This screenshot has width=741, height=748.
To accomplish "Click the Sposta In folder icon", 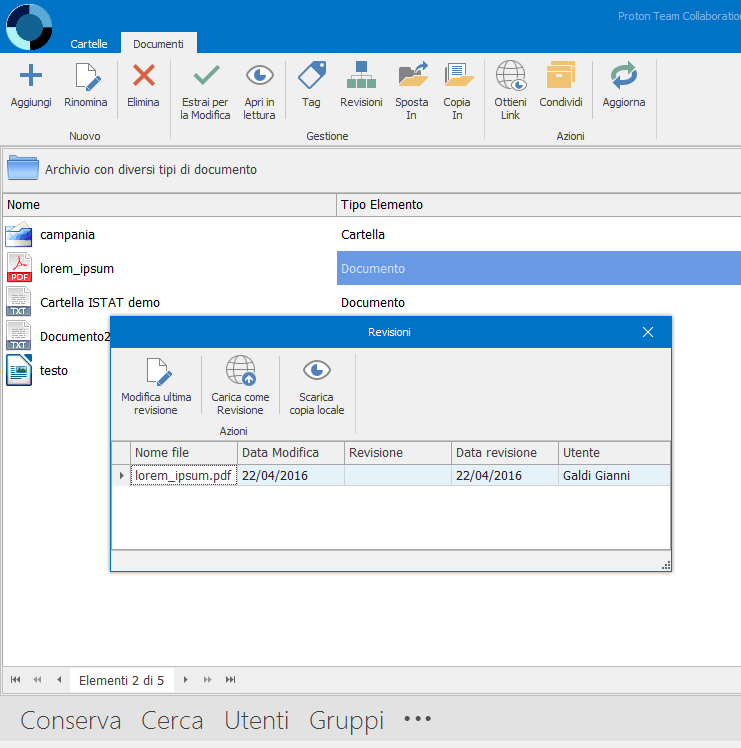I will (x=412, y=74).
